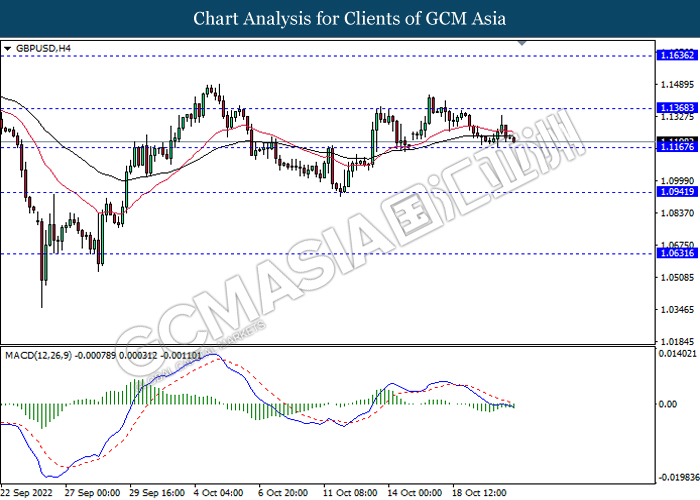Click the 6 Oct 20:00 time label
This screenshot has width=700, height=500.
[283, 493]
